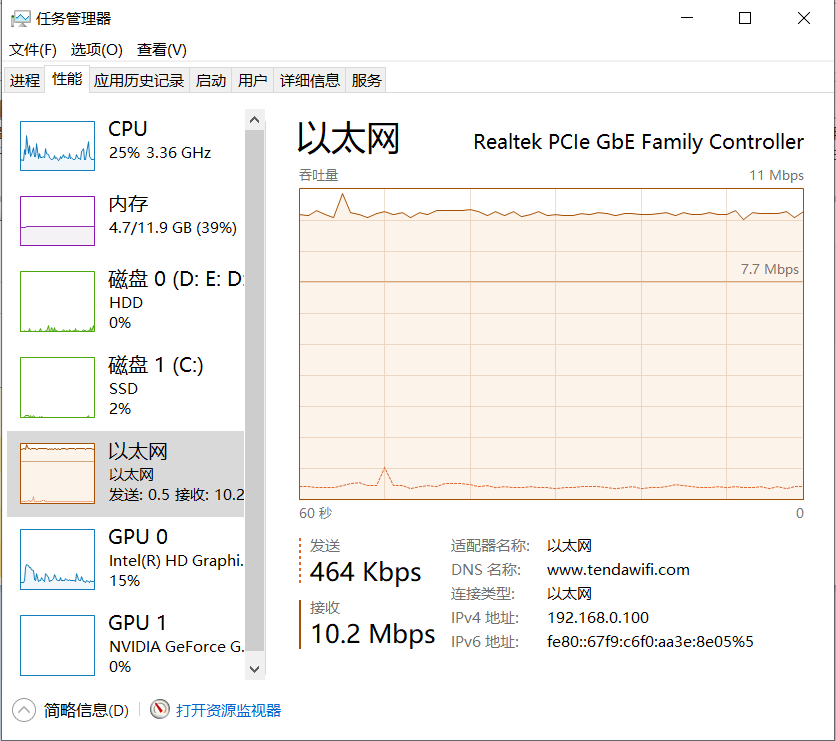Open the 选项(O) menu
Image resolution: width=836 pixels, height=741 pixels.
pyautogui.click(x=96, y=50)
